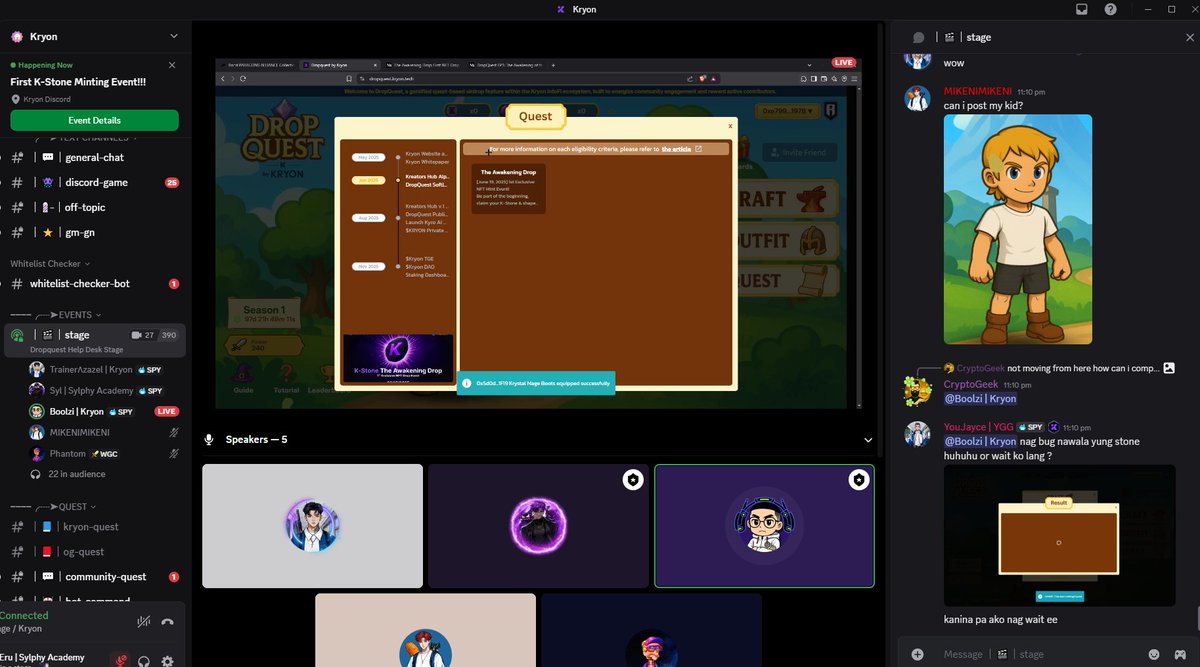
Task: Click the CryptoGeek username in chat
Action: 971,384
